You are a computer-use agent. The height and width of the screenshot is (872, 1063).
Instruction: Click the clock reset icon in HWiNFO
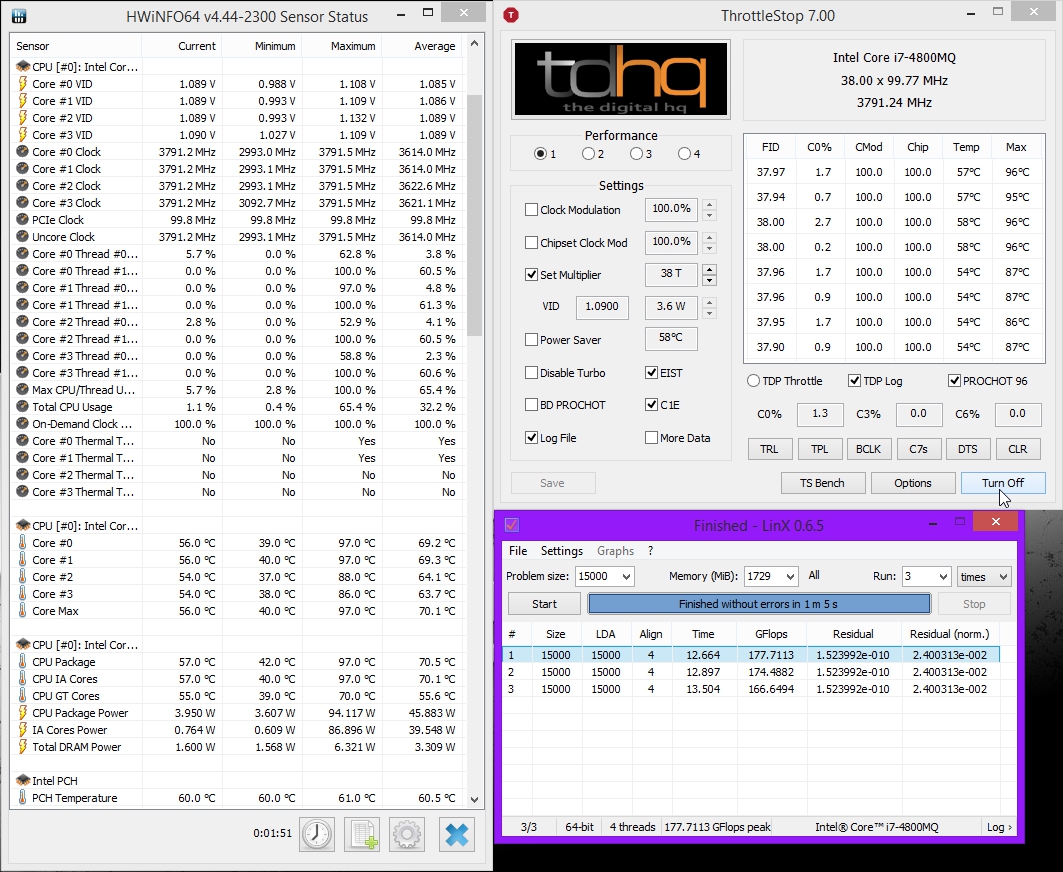pos(317,834)
